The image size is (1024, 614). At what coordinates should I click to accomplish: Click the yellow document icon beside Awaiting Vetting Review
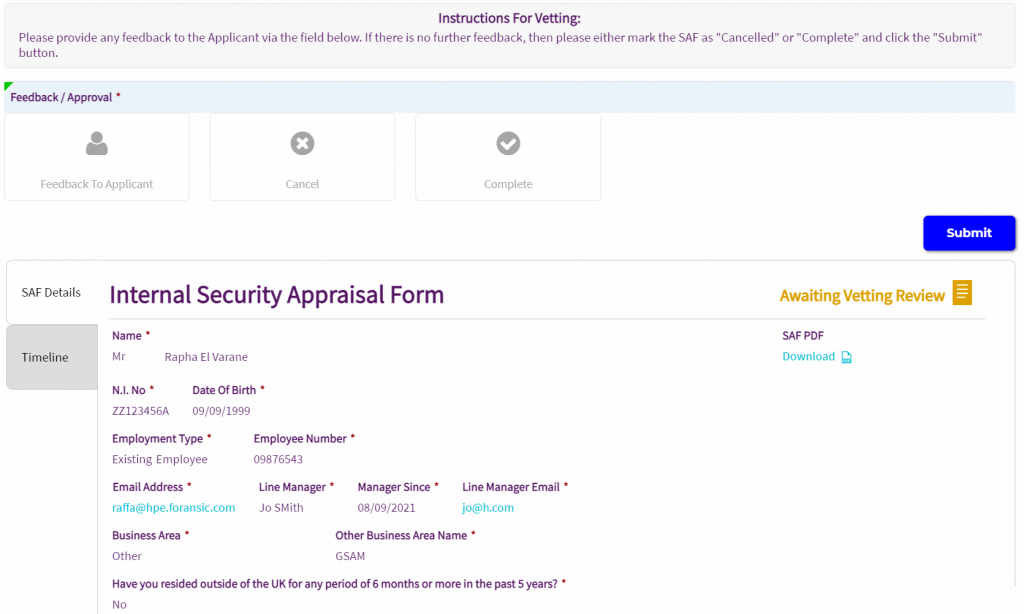pyautogui.click(x=962, y=293)
